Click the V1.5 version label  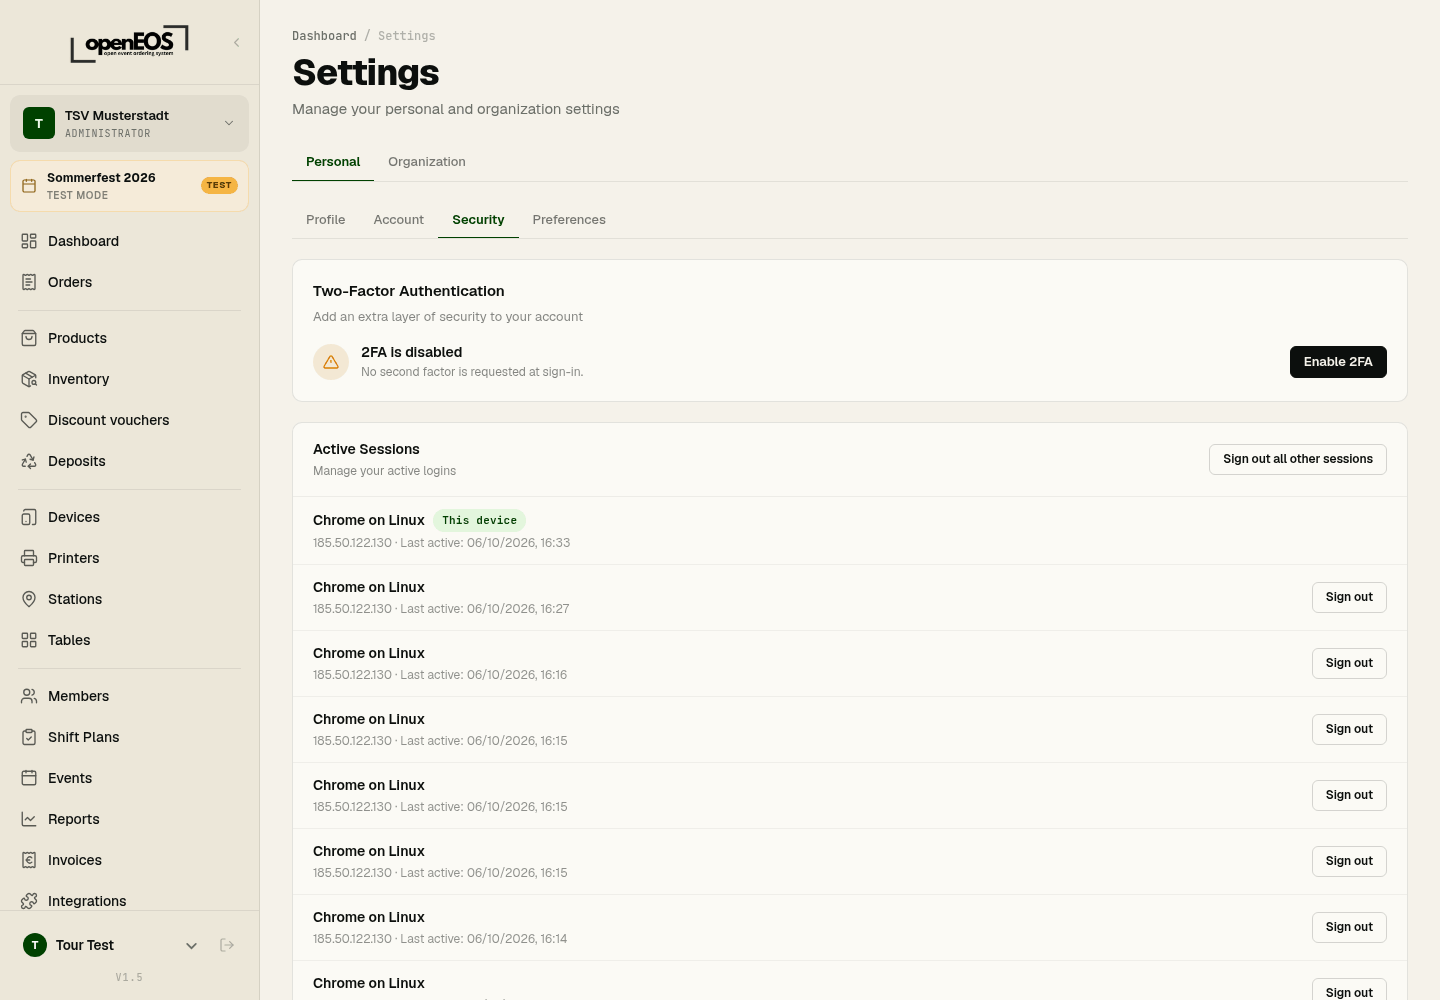point(129,977)
